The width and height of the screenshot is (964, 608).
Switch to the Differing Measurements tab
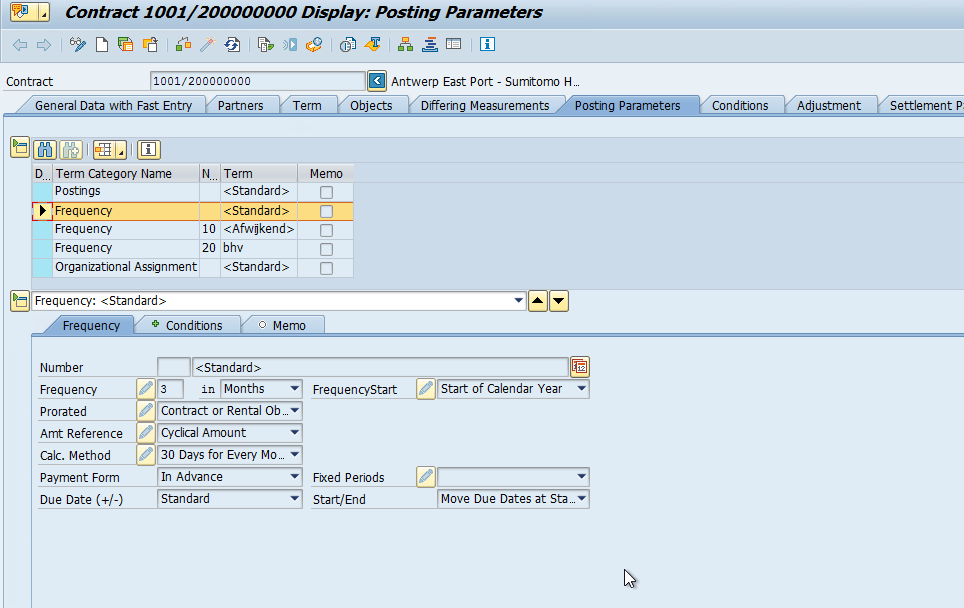tap(484, 105)
